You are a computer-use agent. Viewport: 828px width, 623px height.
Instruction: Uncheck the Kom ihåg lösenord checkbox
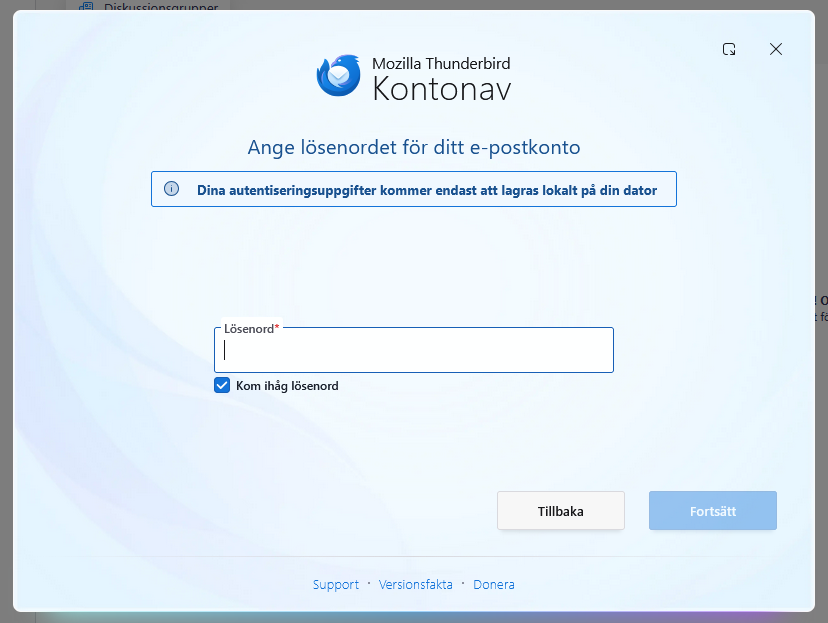point(222,385)
